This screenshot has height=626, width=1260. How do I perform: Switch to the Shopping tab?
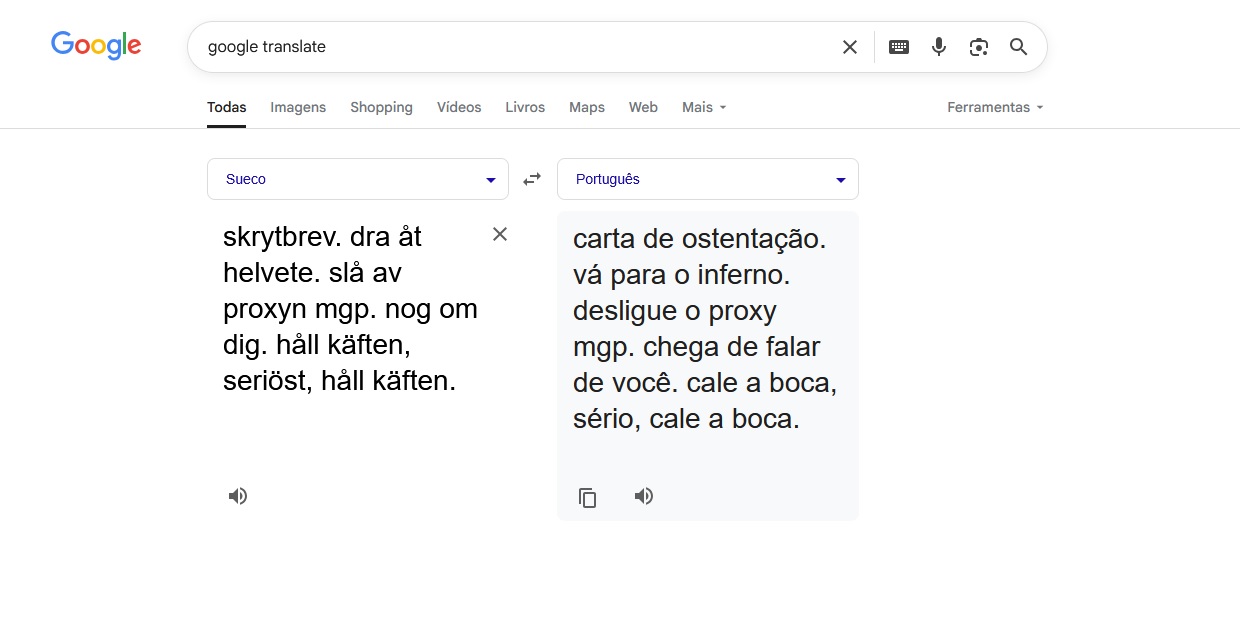(x=381, y=107)
